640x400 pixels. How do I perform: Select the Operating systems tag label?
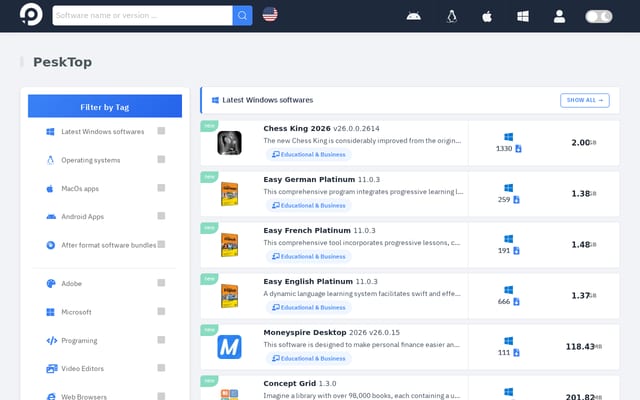[x=91, y=160]
